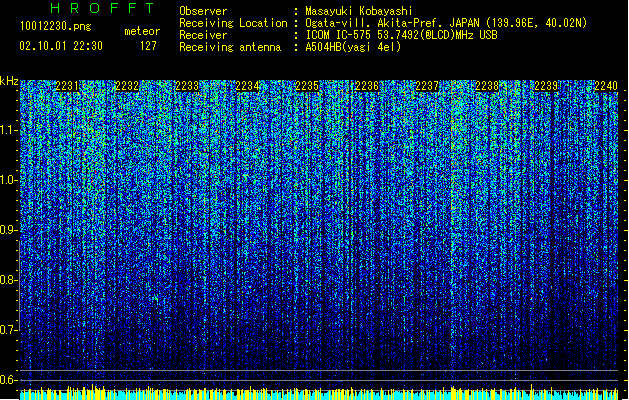Screen dimensions: 629x400
Task: Click the 2233 time marker
Action: pyautogui.click(x=187, y=86)
